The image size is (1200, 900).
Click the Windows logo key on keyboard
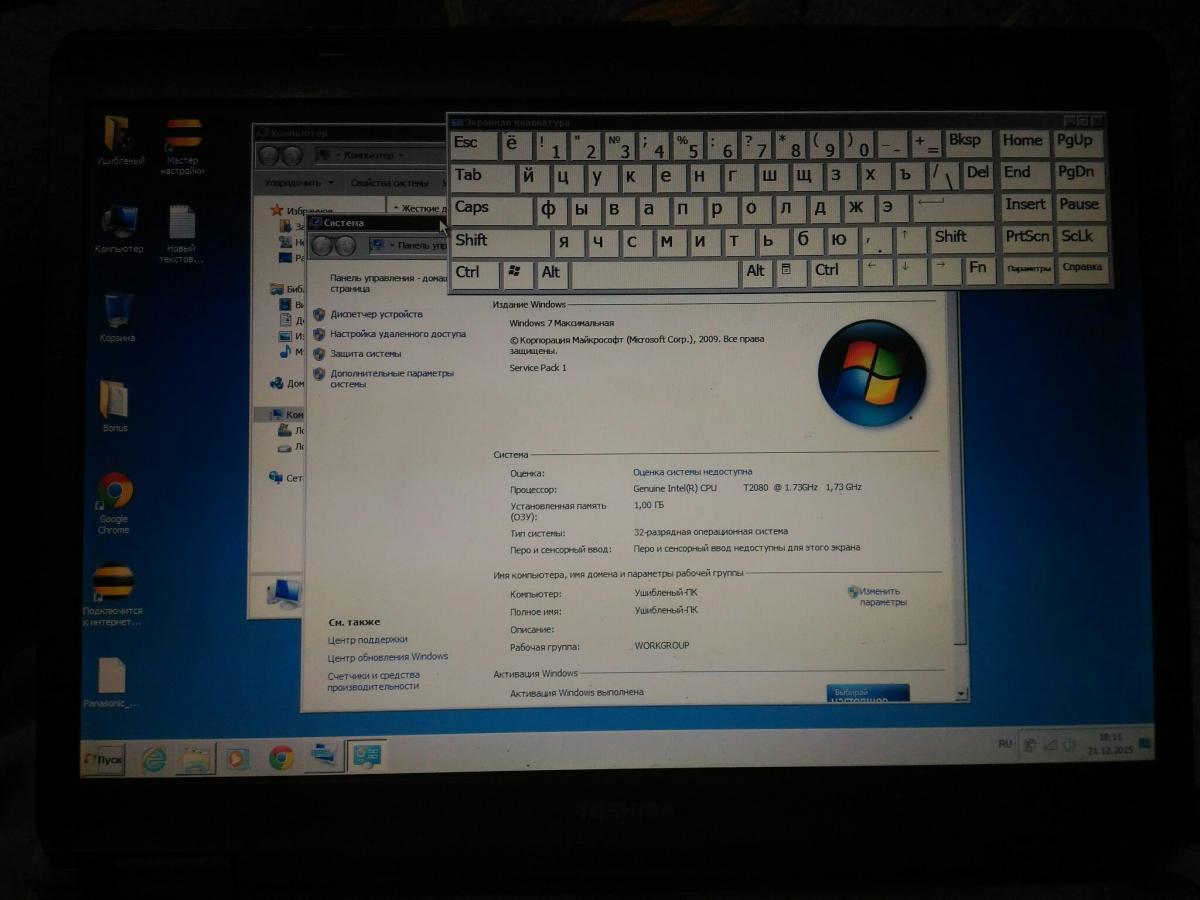coord(517,273)
